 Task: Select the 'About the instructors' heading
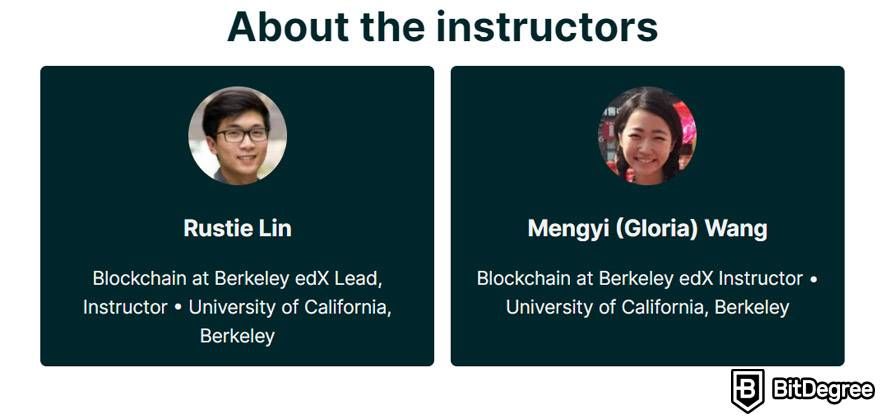442,26
